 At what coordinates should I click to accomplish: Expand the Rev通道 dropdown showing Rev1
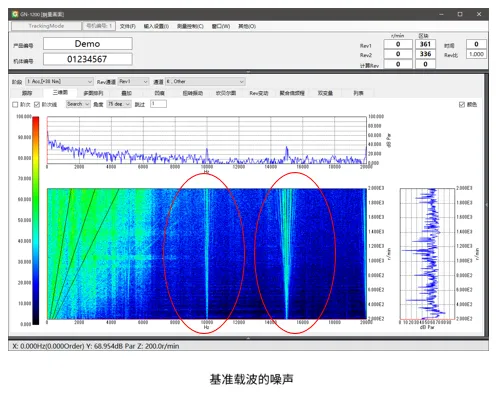coord(133,81)
